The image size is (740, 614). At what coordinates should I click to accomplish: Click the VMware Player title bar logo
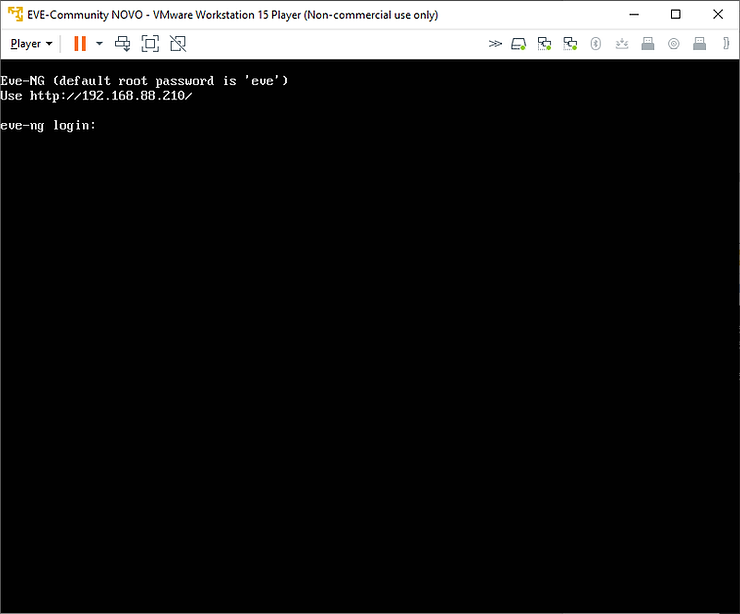tap(15, 14)
